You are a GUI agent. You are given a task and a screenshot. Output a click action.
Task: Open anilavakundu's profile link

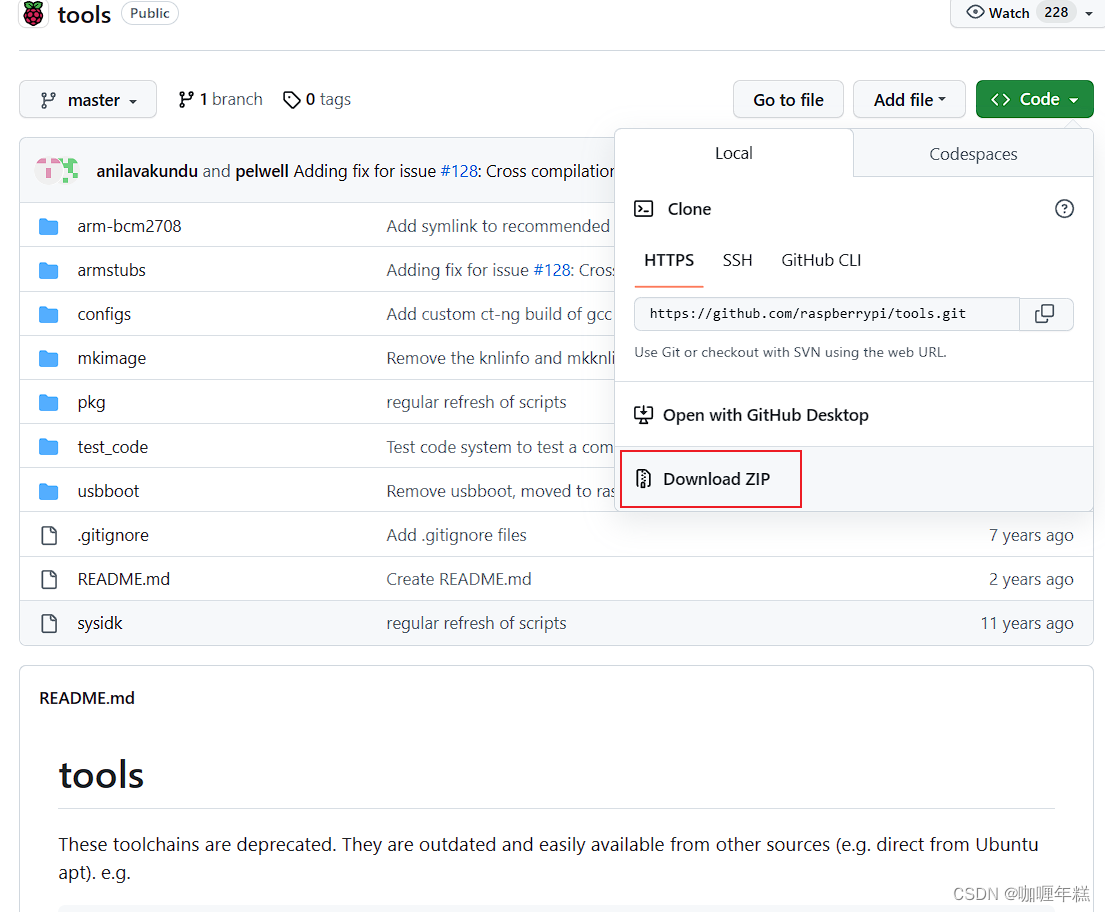(x=147, y=171)
